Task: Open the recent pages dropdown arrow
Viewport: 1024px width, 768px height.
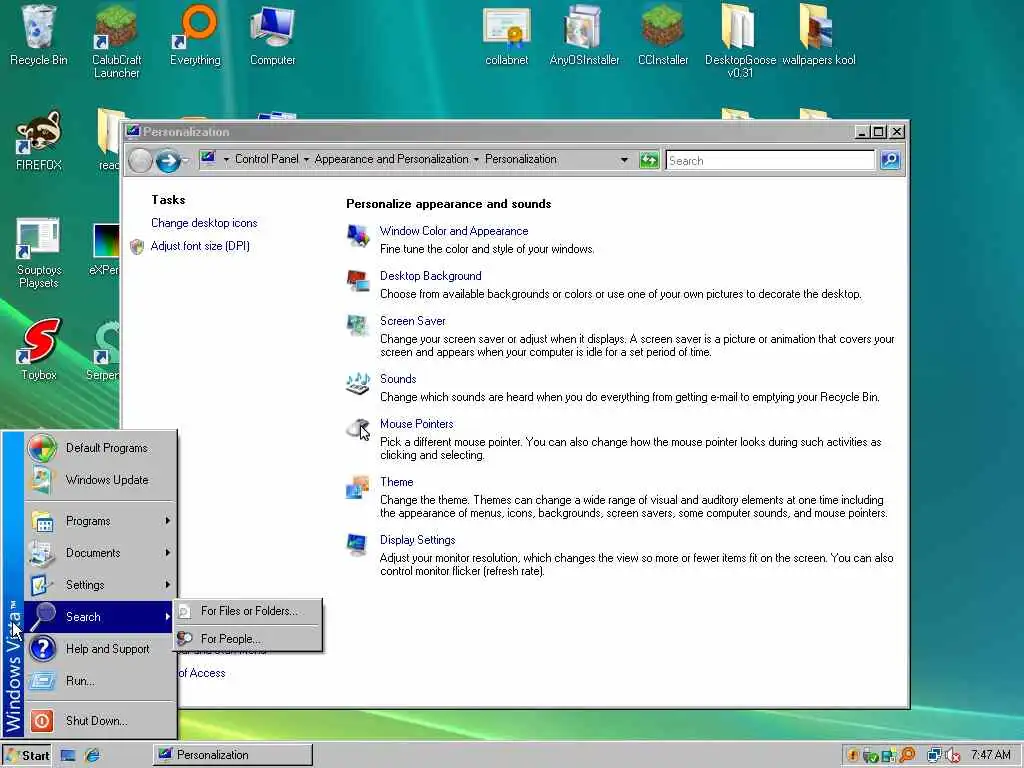Action: [x=186, y=161]
